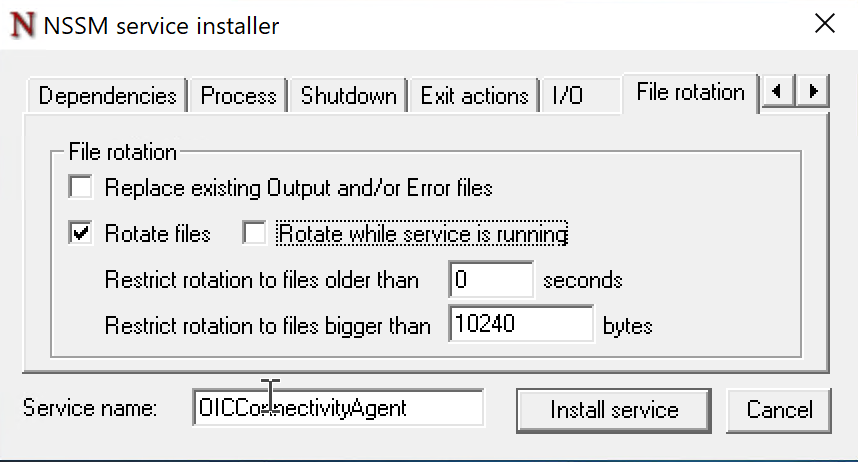Uncheck the Rotate files checkbox

[x=80, y=234]
